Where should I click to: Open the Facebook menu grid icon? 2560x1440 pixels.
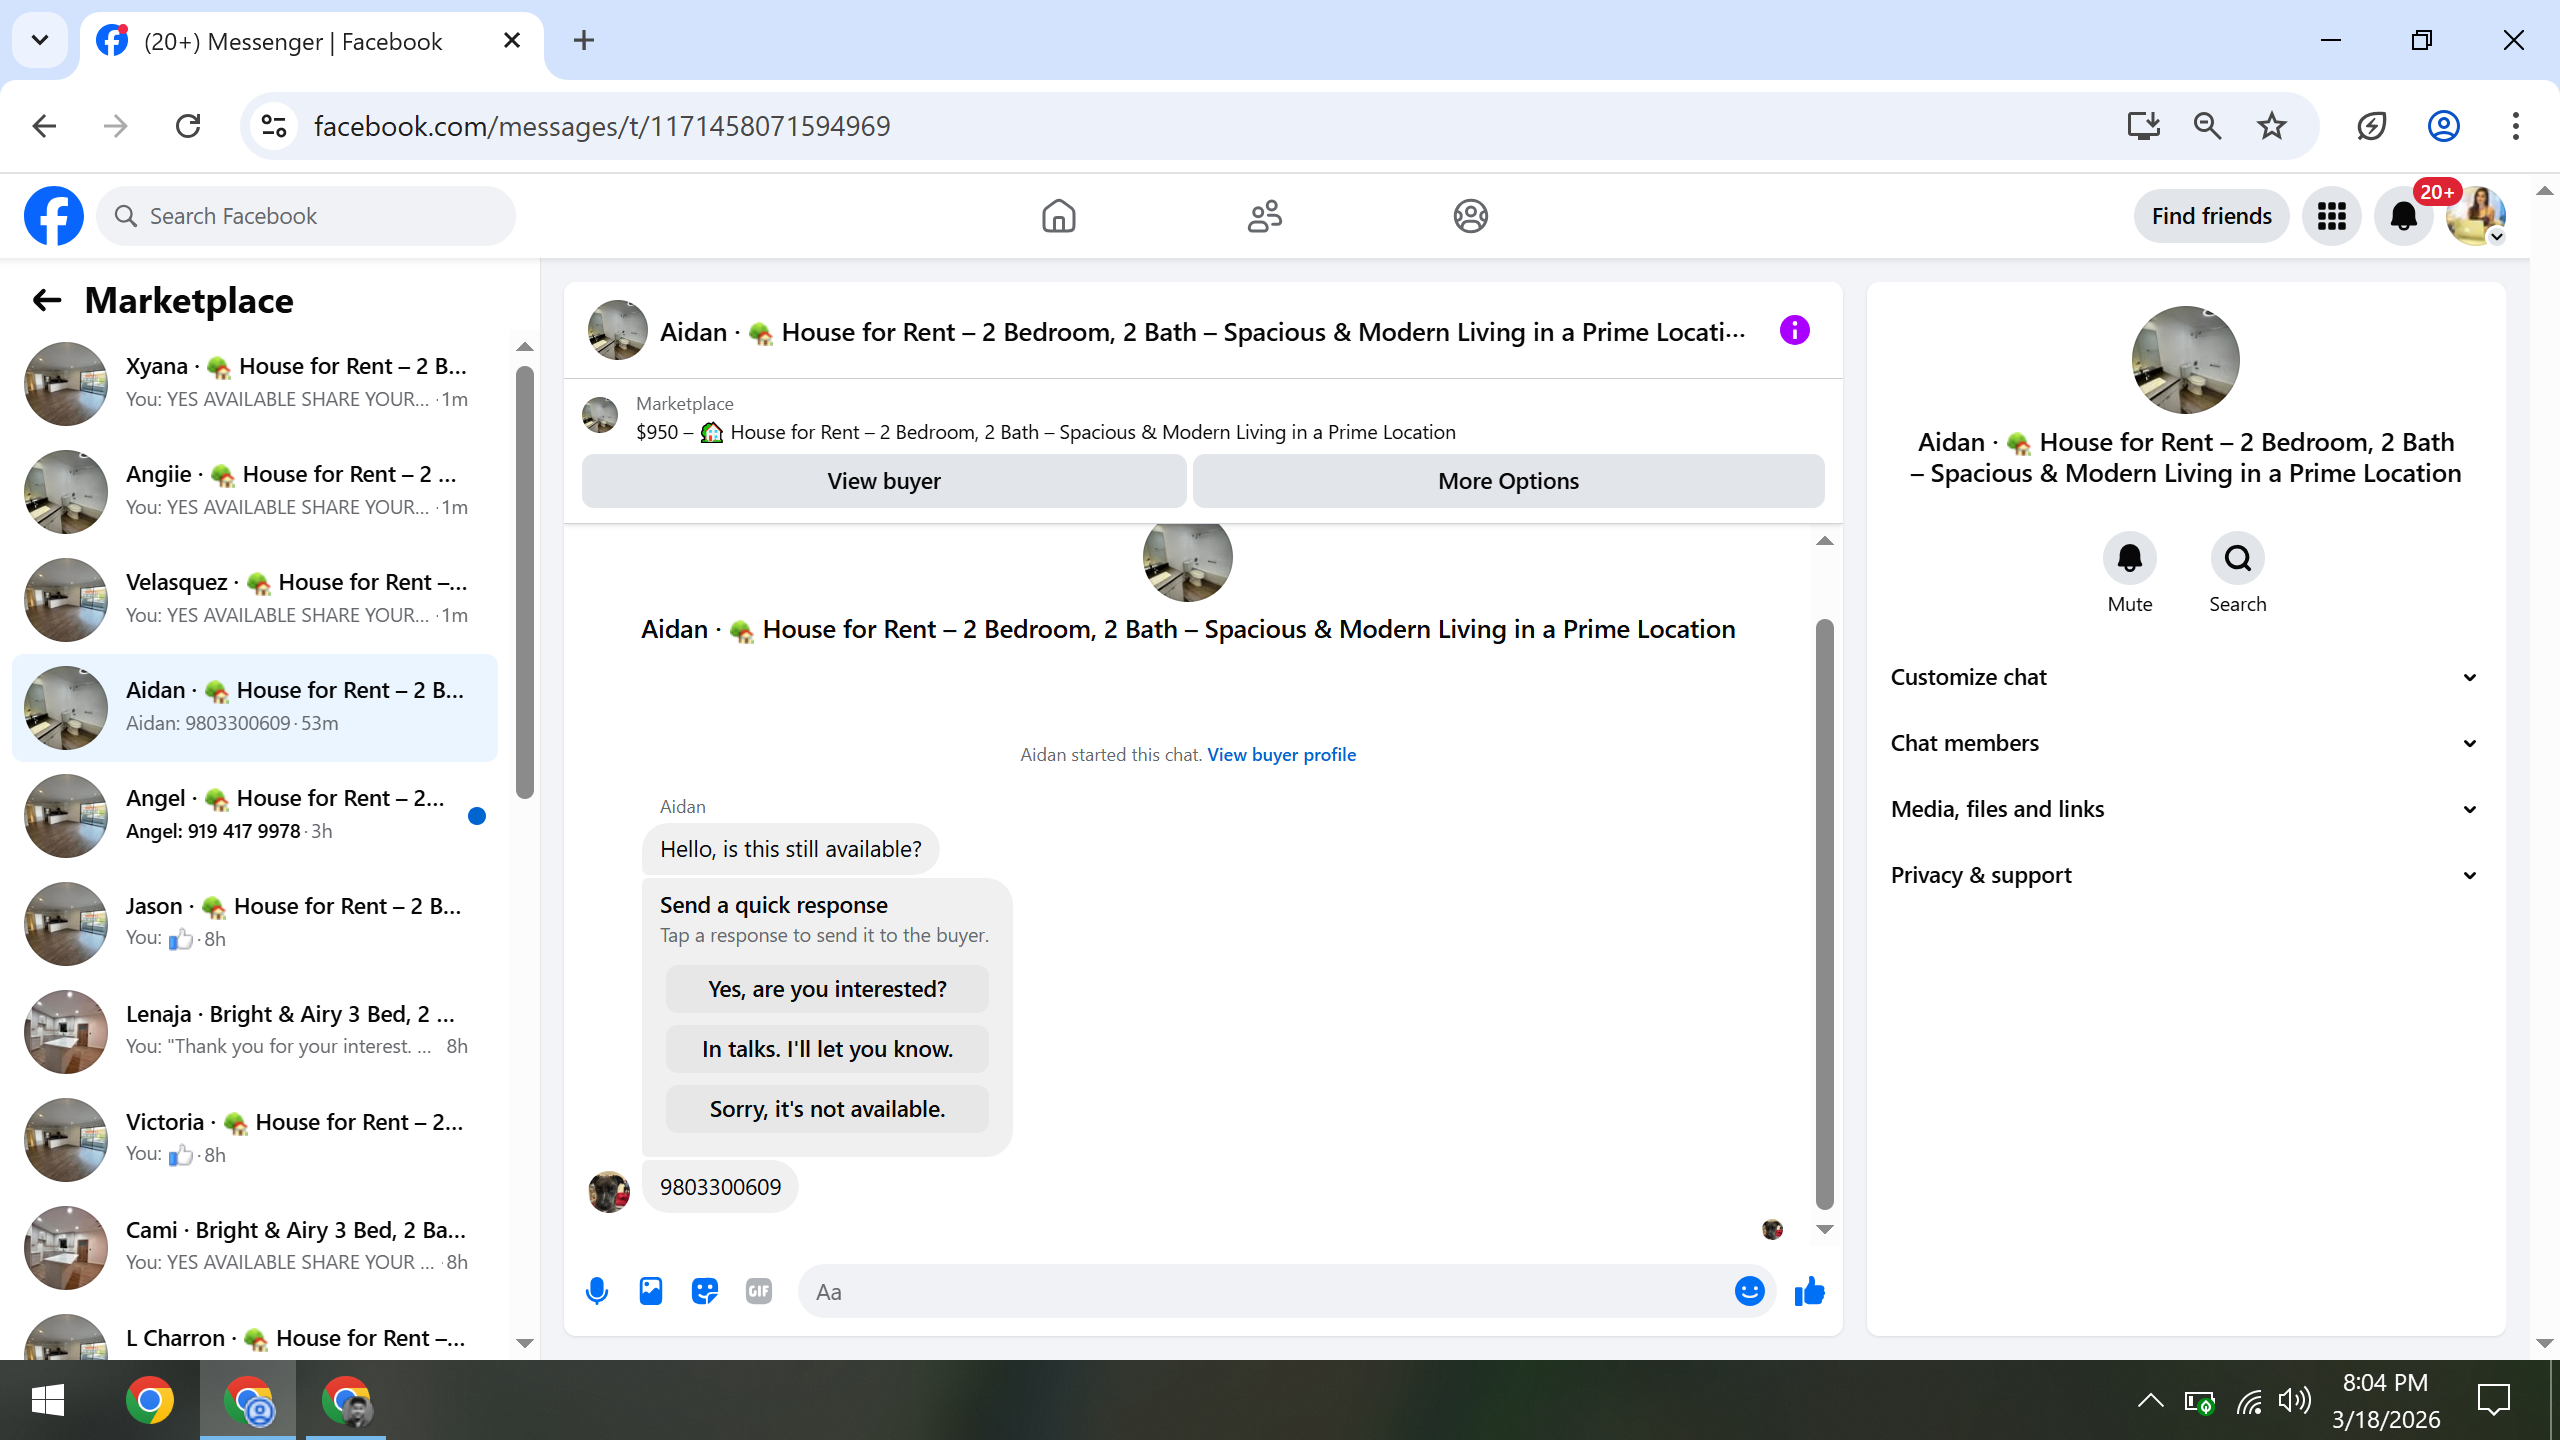coord(2332,216)
